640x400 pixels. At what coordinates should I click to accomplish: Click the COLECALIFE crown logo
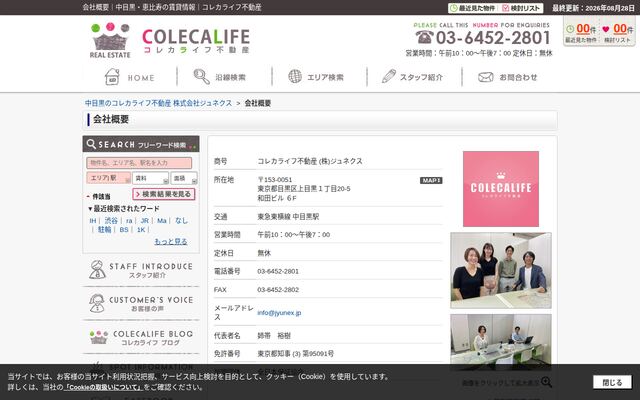110,40
